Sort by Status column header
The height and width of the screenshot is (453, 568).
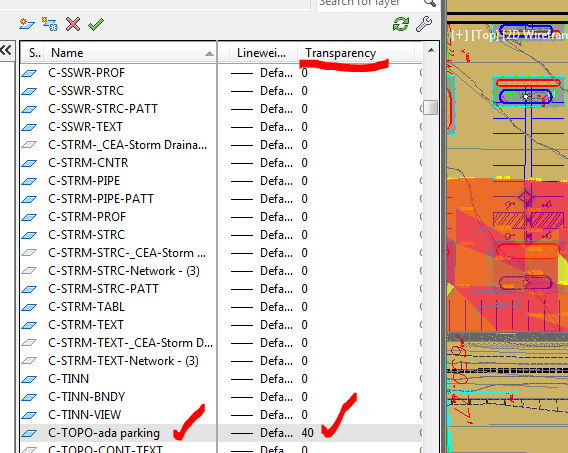point(34,53)
